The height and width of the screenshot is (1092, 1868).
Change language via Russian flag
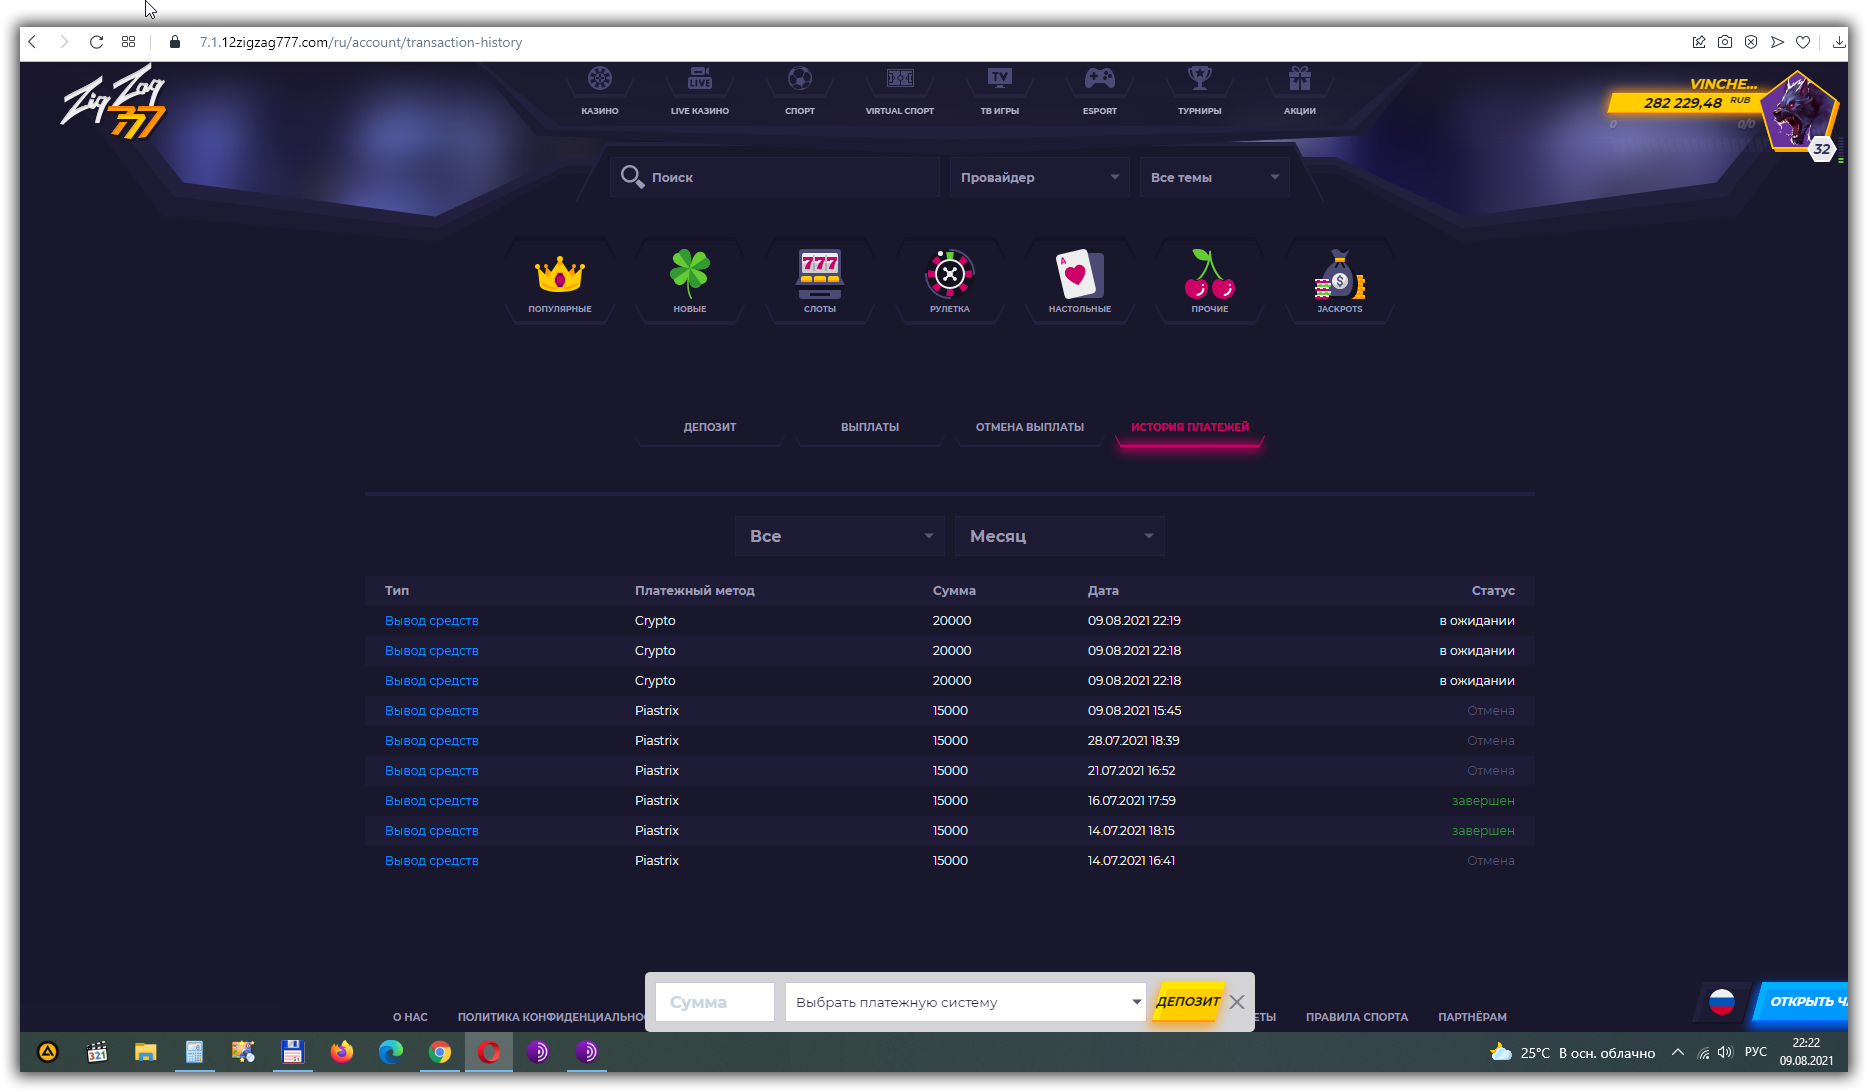point(1722,1001)
